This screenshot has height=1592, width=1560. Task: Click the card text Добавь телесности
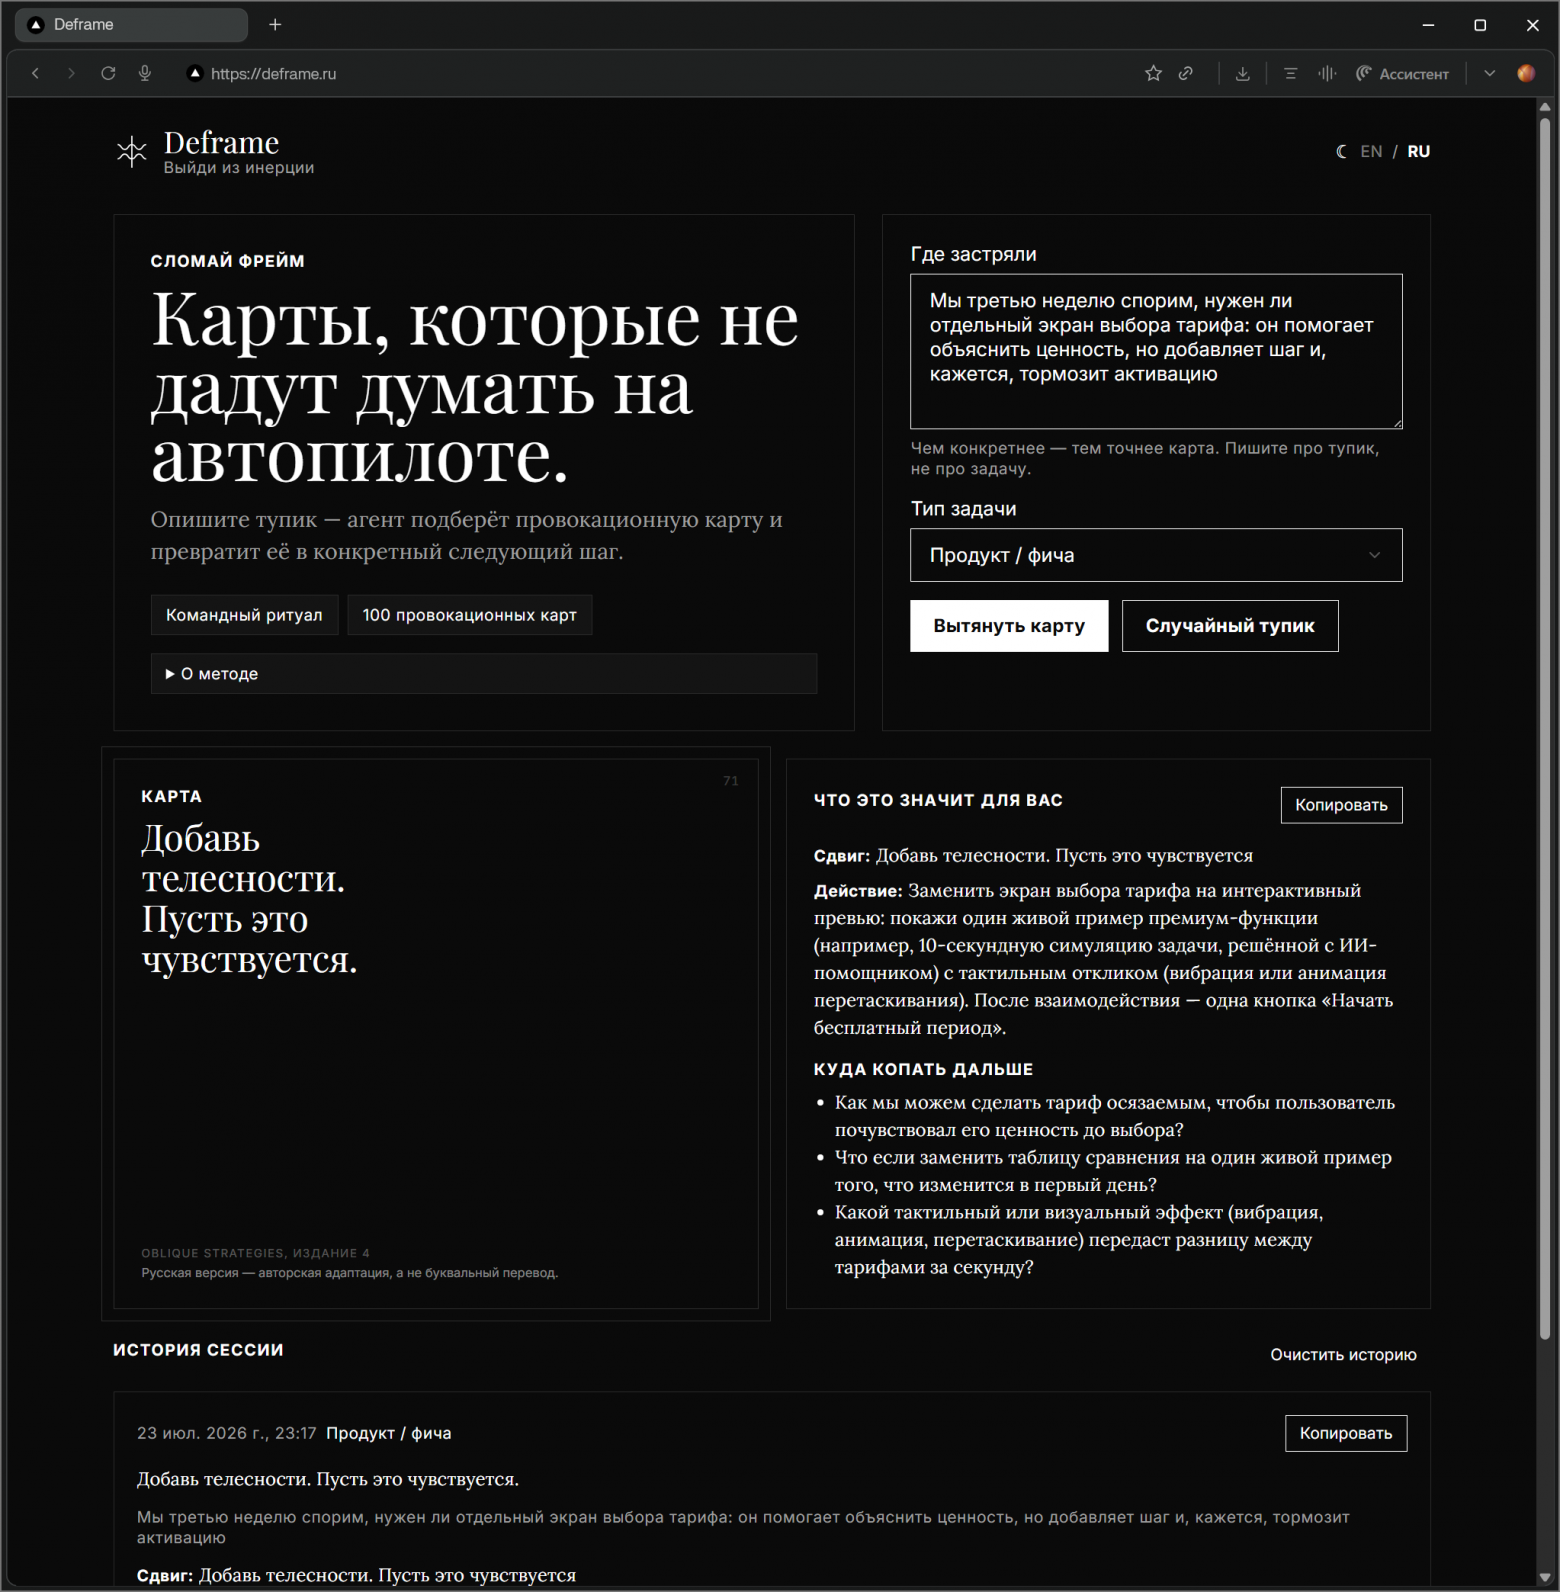249,899
